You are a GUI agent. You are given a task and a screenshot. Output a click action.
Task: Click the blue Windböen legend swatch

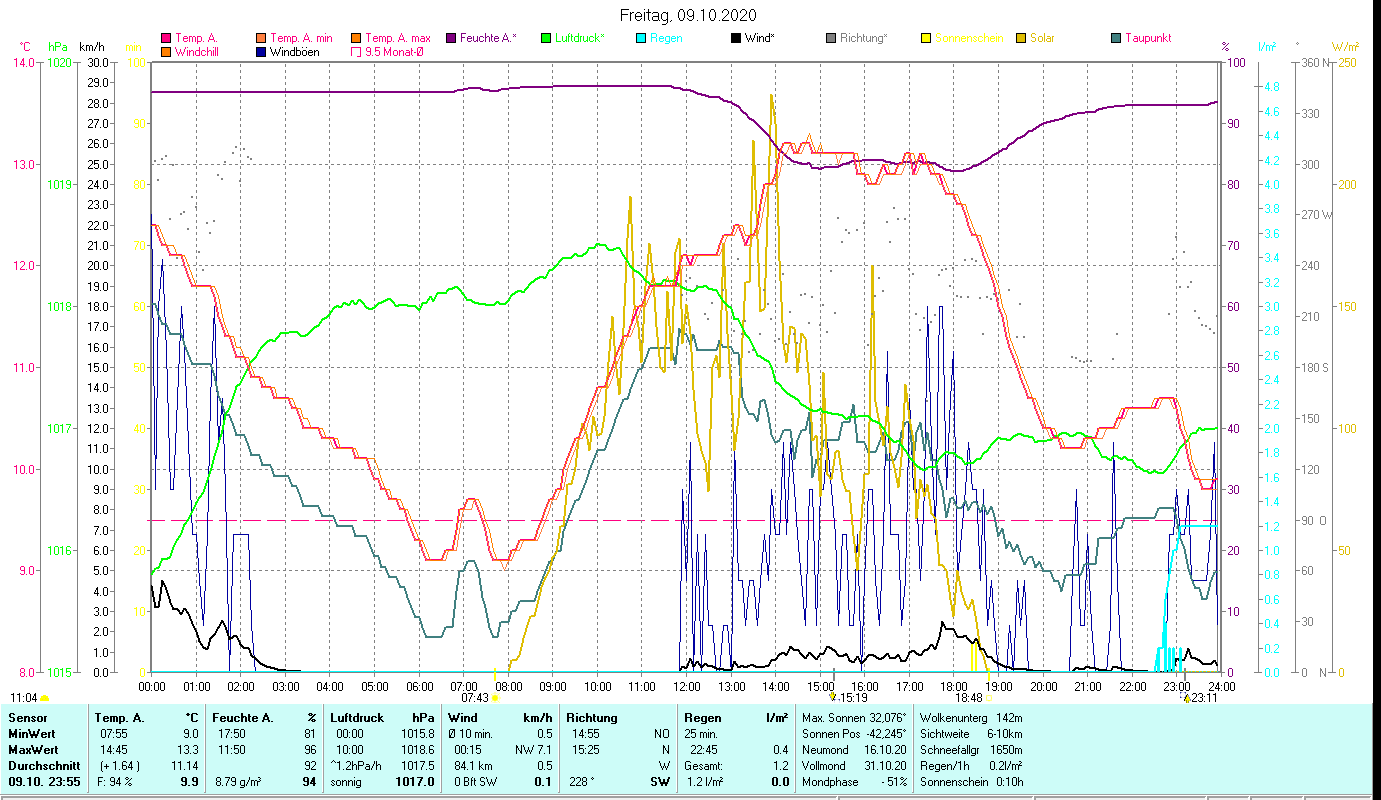pyautogui.click(x=260, y=51)
